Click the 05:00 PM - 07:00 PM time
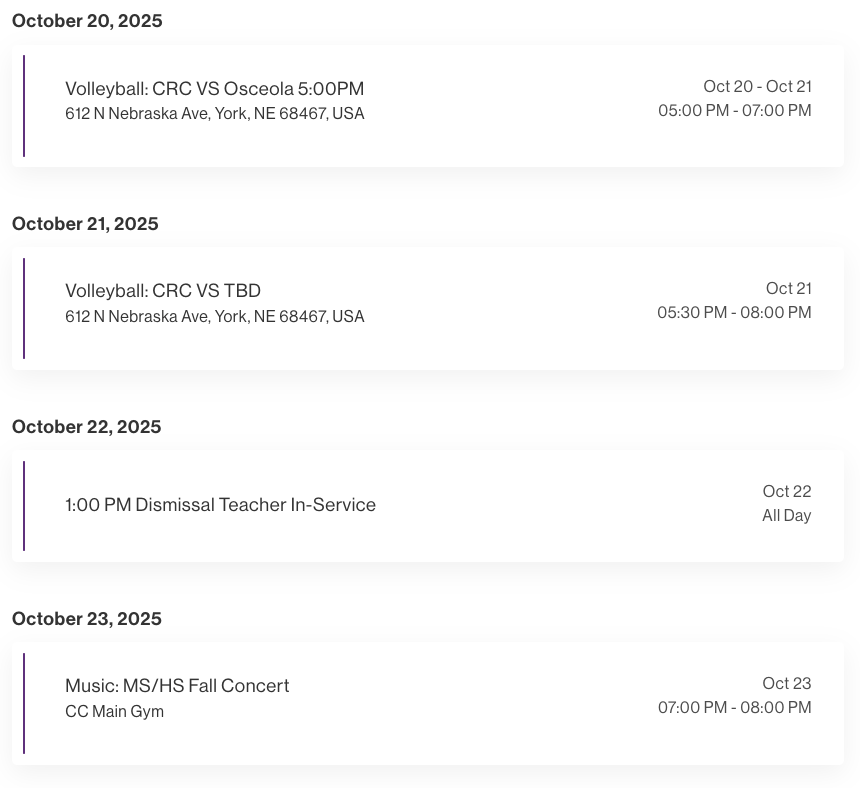Screen dimensions: 860x788 pyautogui.click(x=734, y=111)
